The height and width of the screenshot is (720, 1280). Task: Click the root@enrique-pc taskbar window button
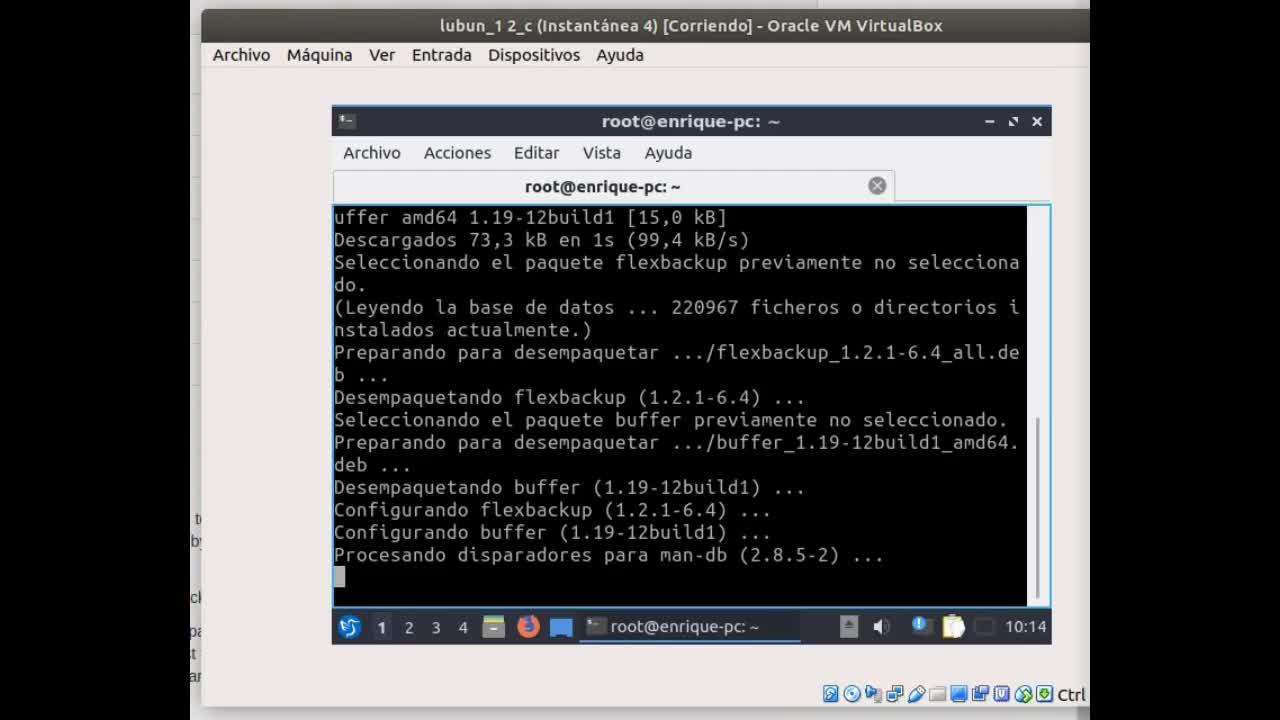690,627
